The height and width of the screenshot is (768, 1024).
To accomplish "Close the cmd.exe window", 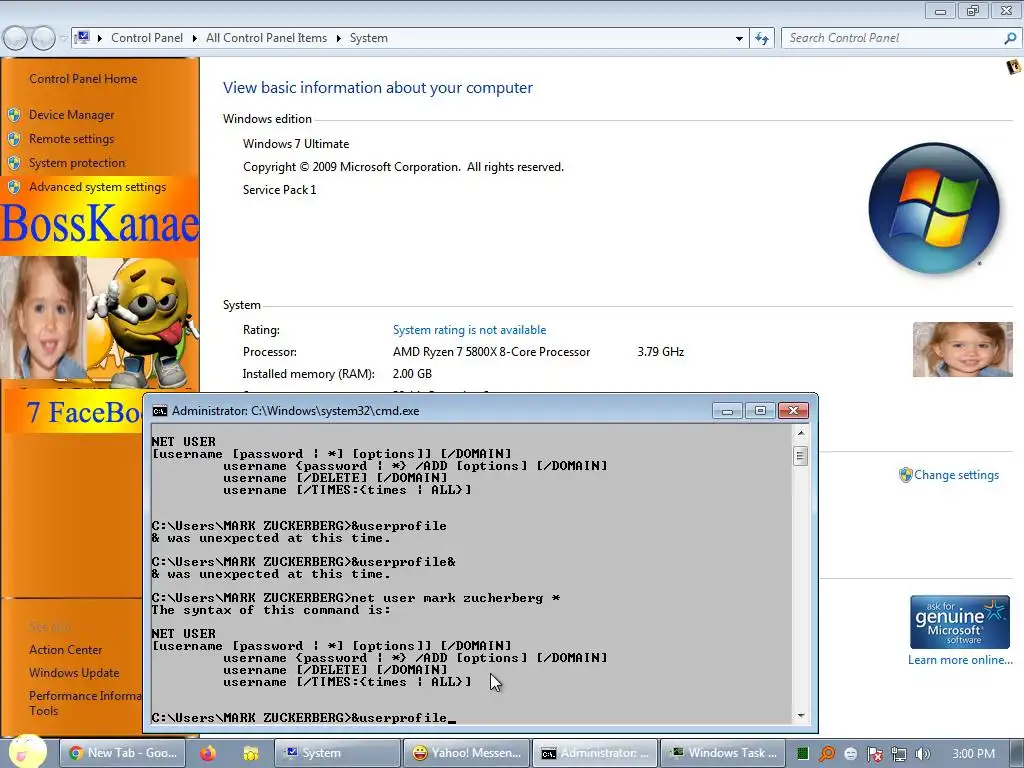I will (793, 411).
